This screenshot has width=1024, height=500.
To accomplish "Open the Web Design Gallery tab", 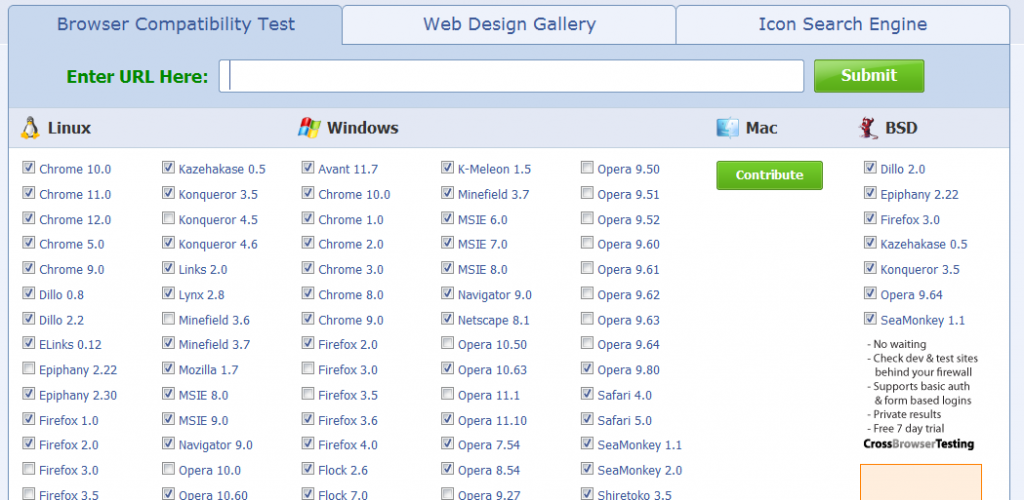I will pos(509,25).
